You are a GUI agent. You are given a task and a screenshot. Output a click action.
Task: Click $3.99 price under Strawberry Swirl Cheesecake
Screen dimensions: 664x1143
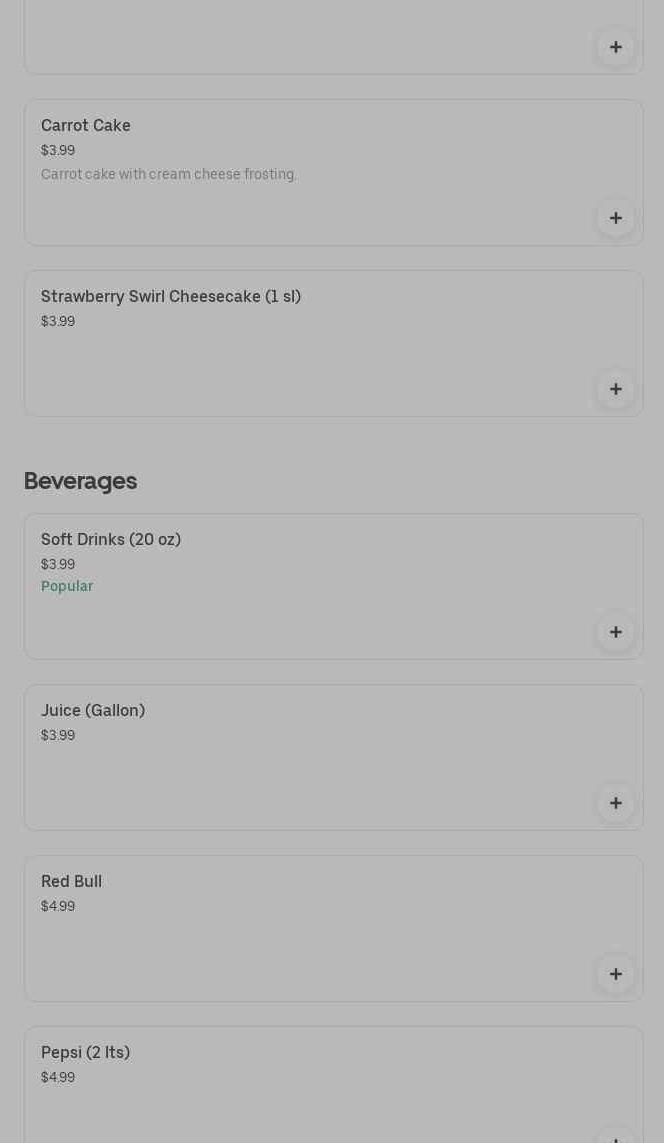pyautogui.click(x=58, y=321)
